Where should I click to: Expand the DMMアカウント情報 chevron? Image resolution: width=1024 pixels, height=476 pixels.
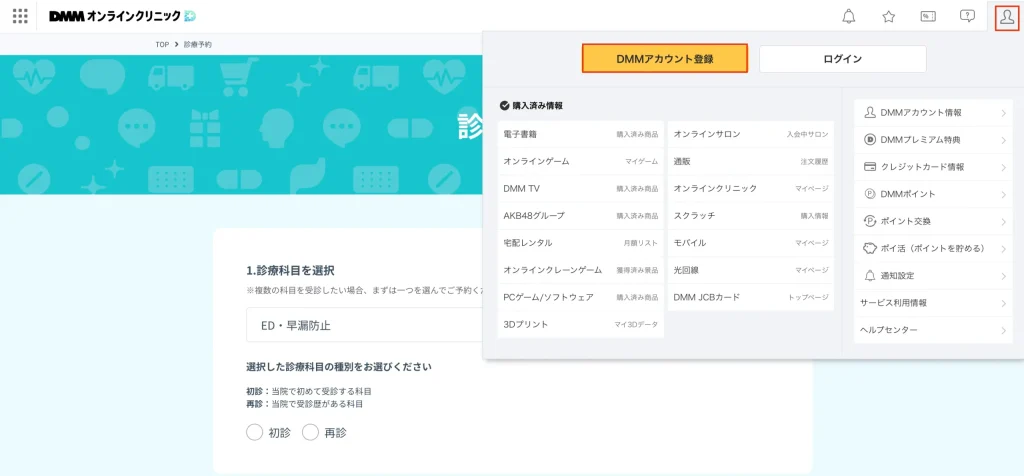click(1003, 113)
